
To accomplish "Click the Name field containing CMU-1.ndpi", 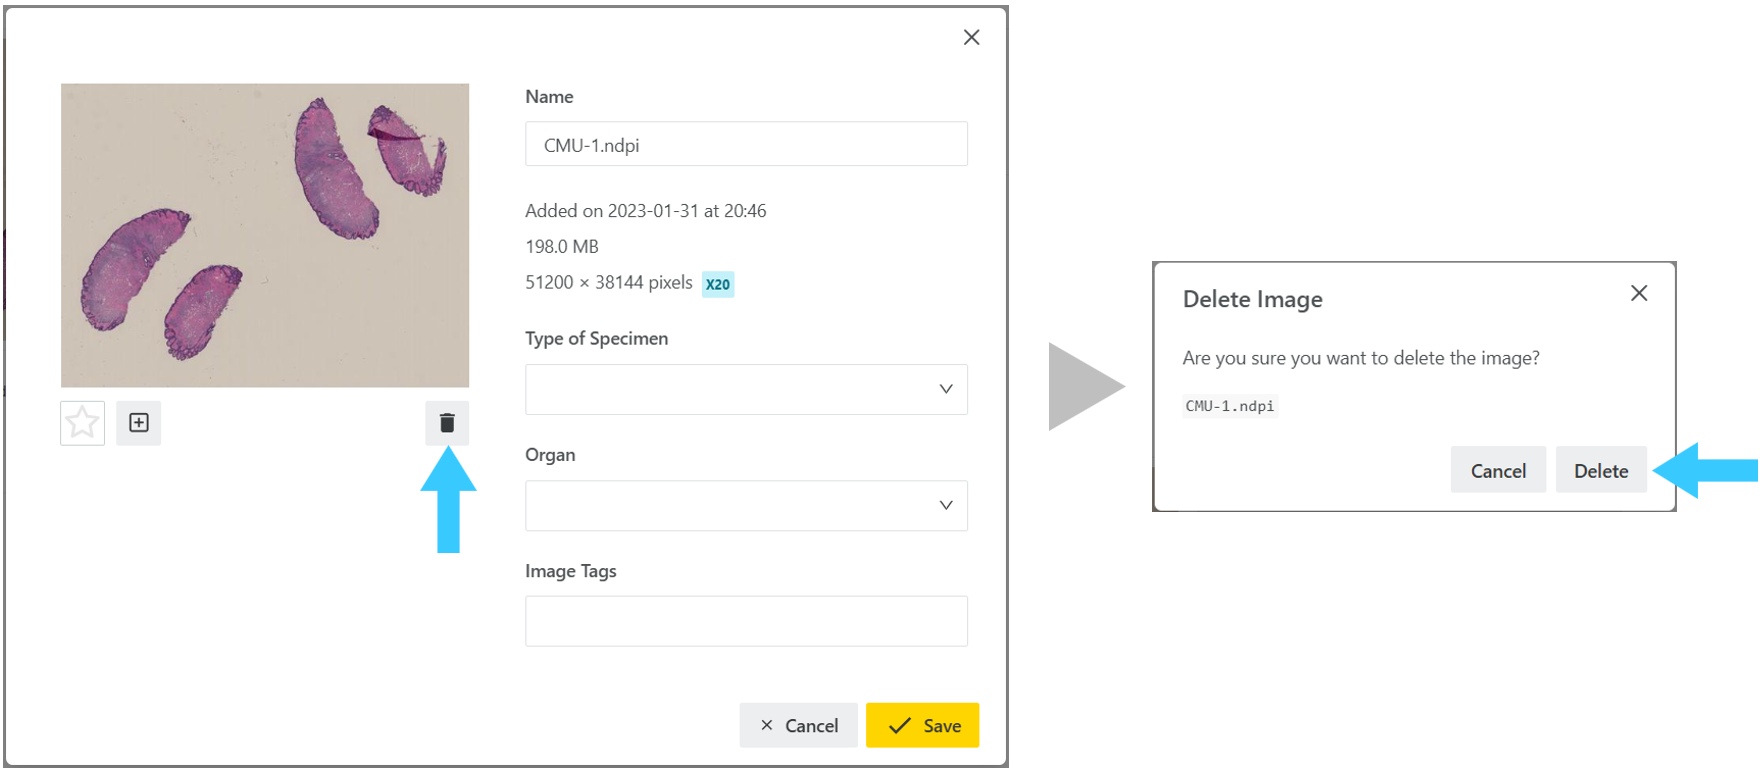I will [x=746, y=144].
